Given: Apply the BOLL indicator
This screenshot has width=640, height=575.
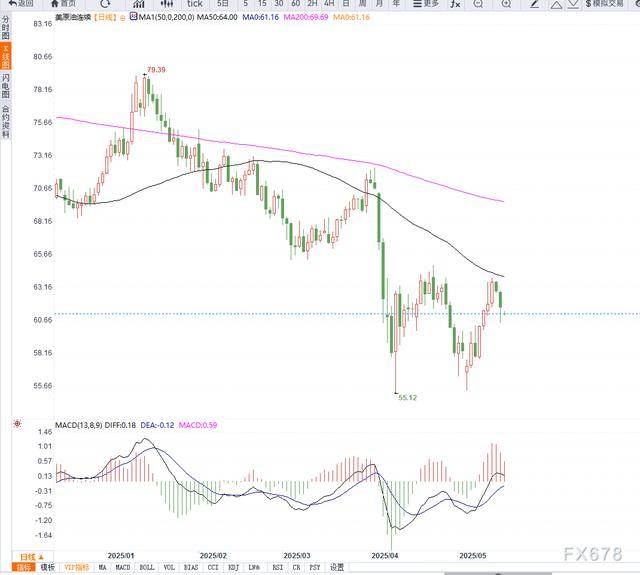Looking at the screenshot, I should click(x=147, y=567).
